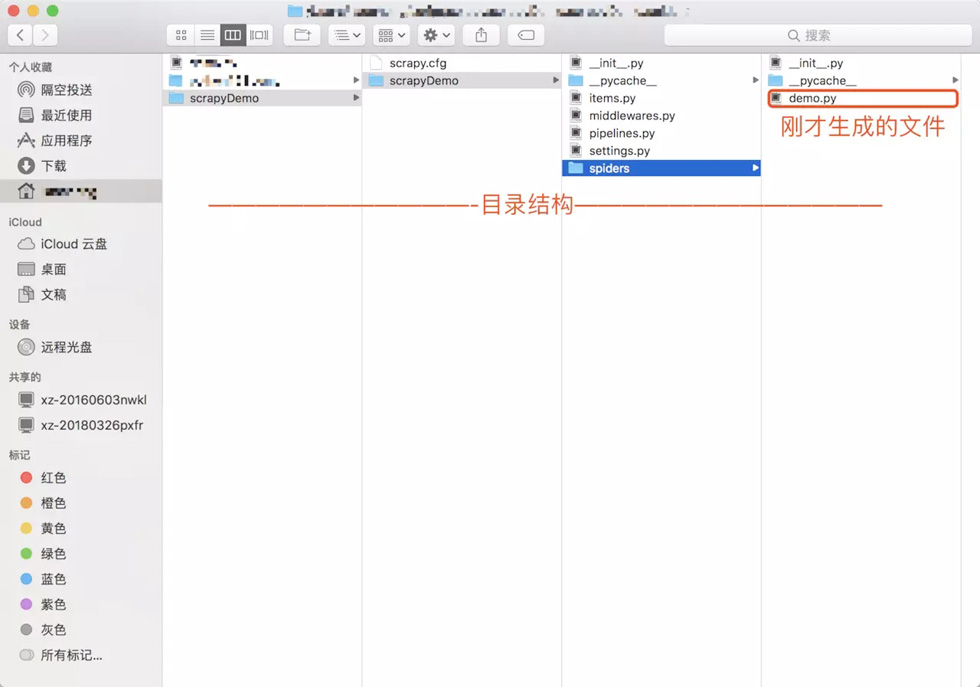This screenshot has width=980, height=687.
Task: Switch to column view
Action: point(232,35)
